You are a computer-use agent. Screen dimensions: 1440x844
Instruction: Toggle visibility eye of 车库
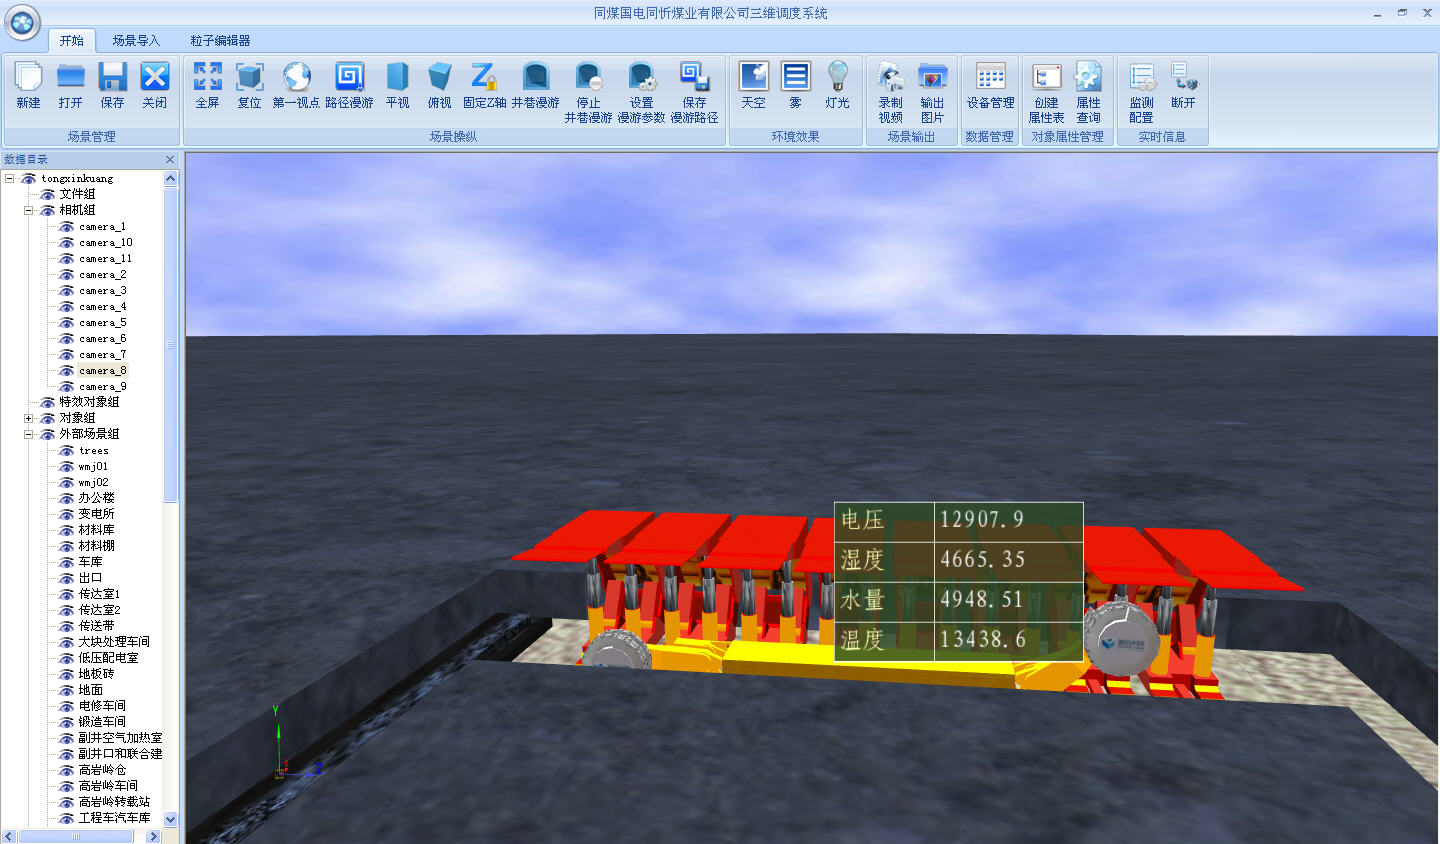click(66, 562)
